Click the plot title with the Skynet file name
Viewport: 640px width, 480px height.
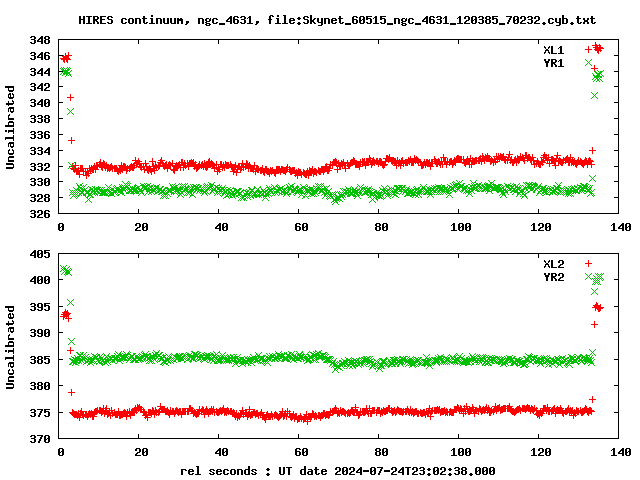[x=337, y=20]
